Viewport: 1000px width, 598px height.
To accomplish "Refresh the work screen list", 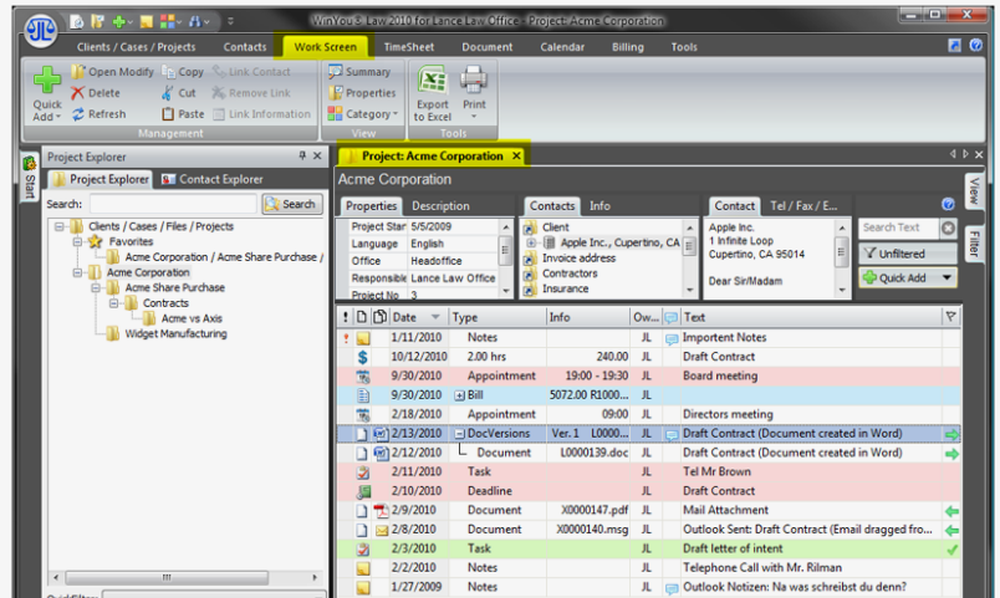I will (99, 114).
